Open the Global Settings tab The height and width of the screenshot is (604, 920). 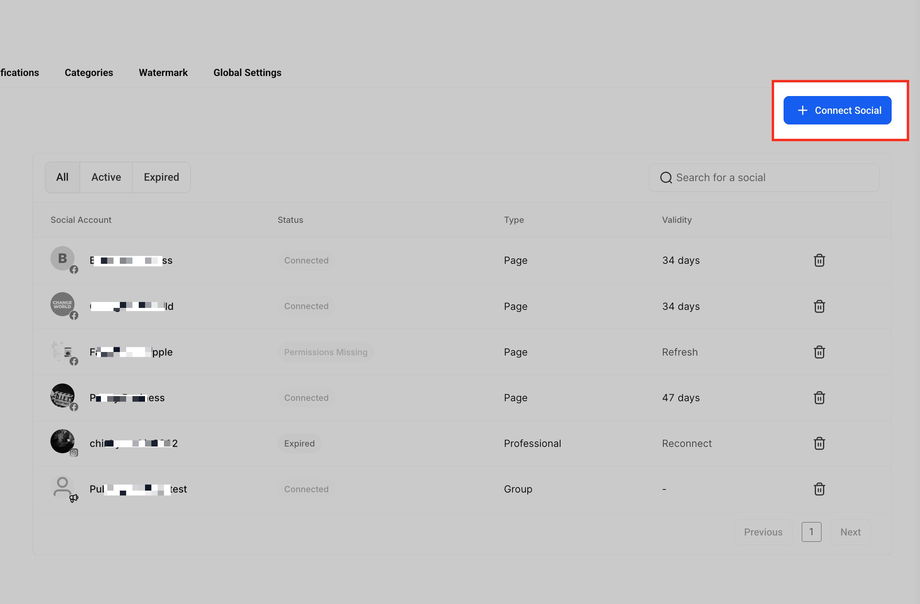pos(247,72)
